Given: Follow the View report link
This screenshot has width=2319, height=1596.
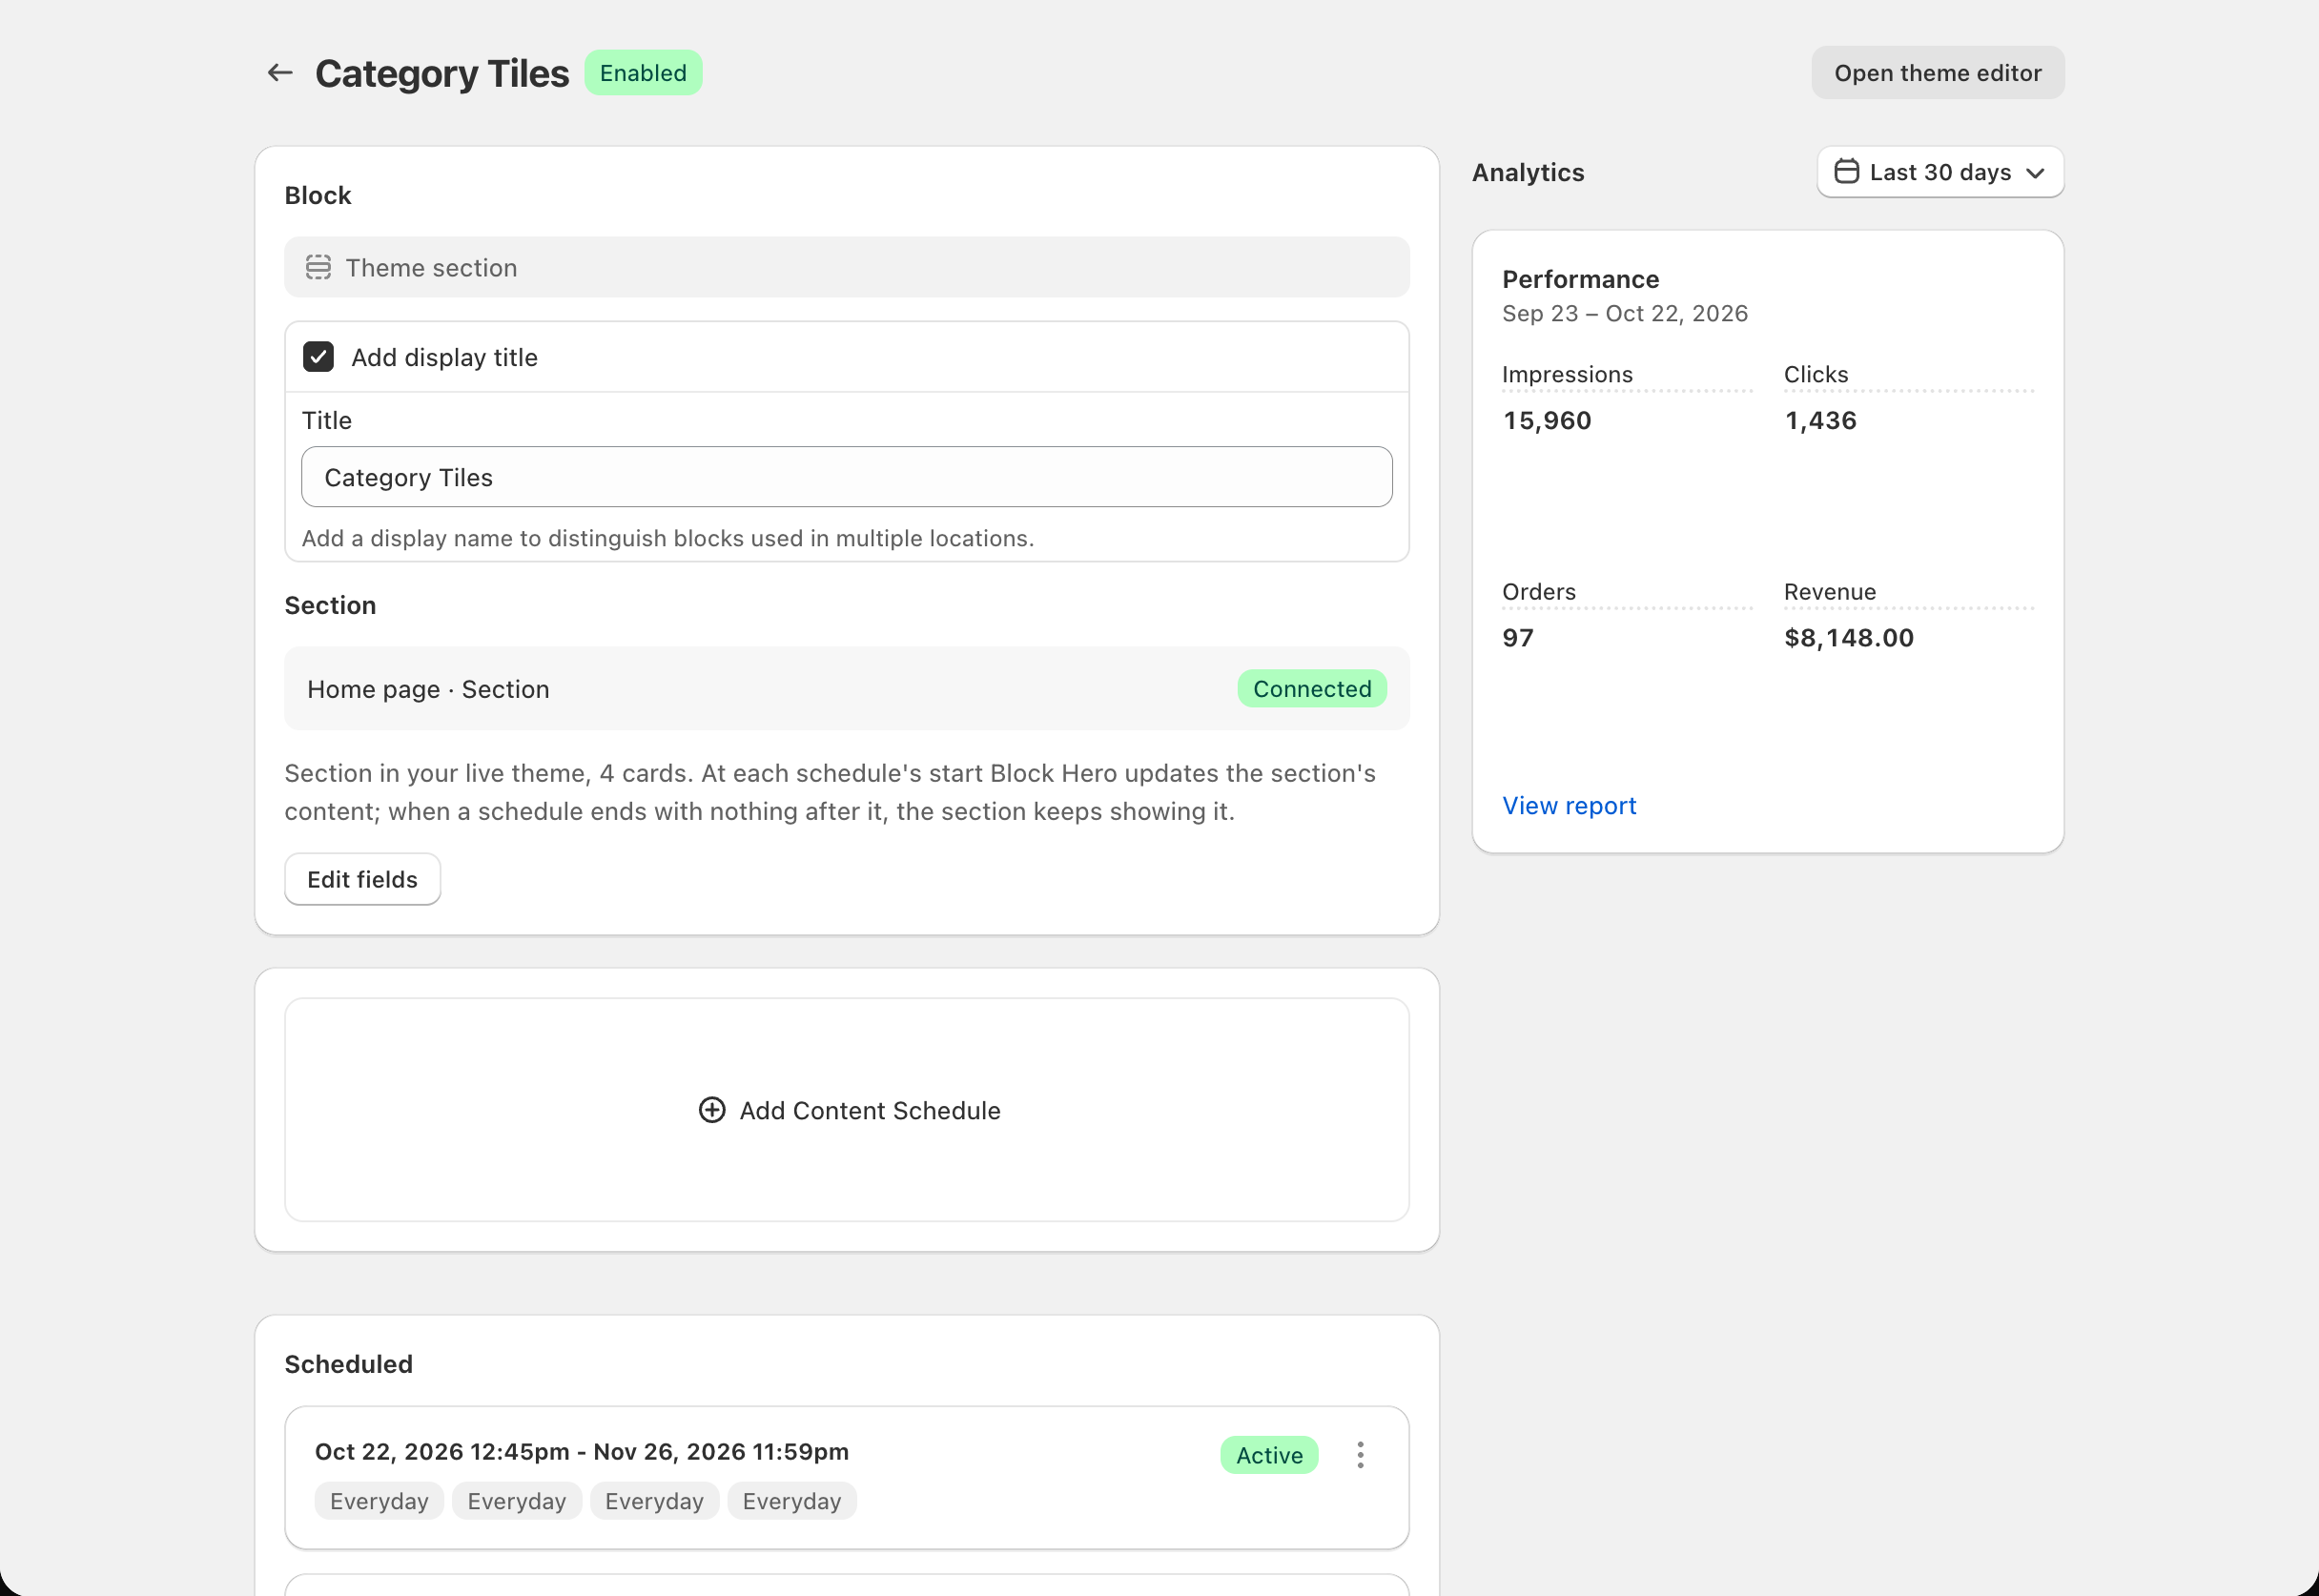Looking at the screenshot, I should [1569, 806].
